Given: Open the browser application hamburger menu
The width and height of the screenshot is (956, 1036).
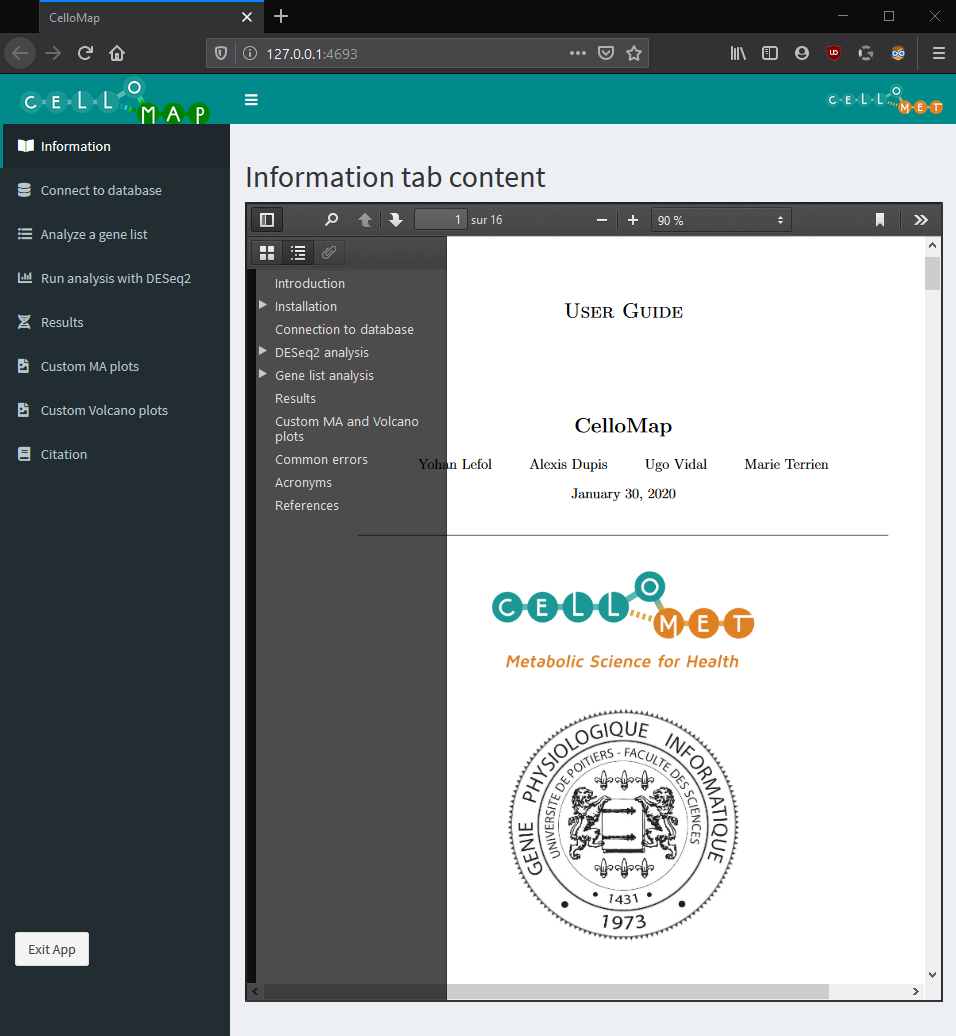Looking at the screenshot, I should (x=938, y=54).
